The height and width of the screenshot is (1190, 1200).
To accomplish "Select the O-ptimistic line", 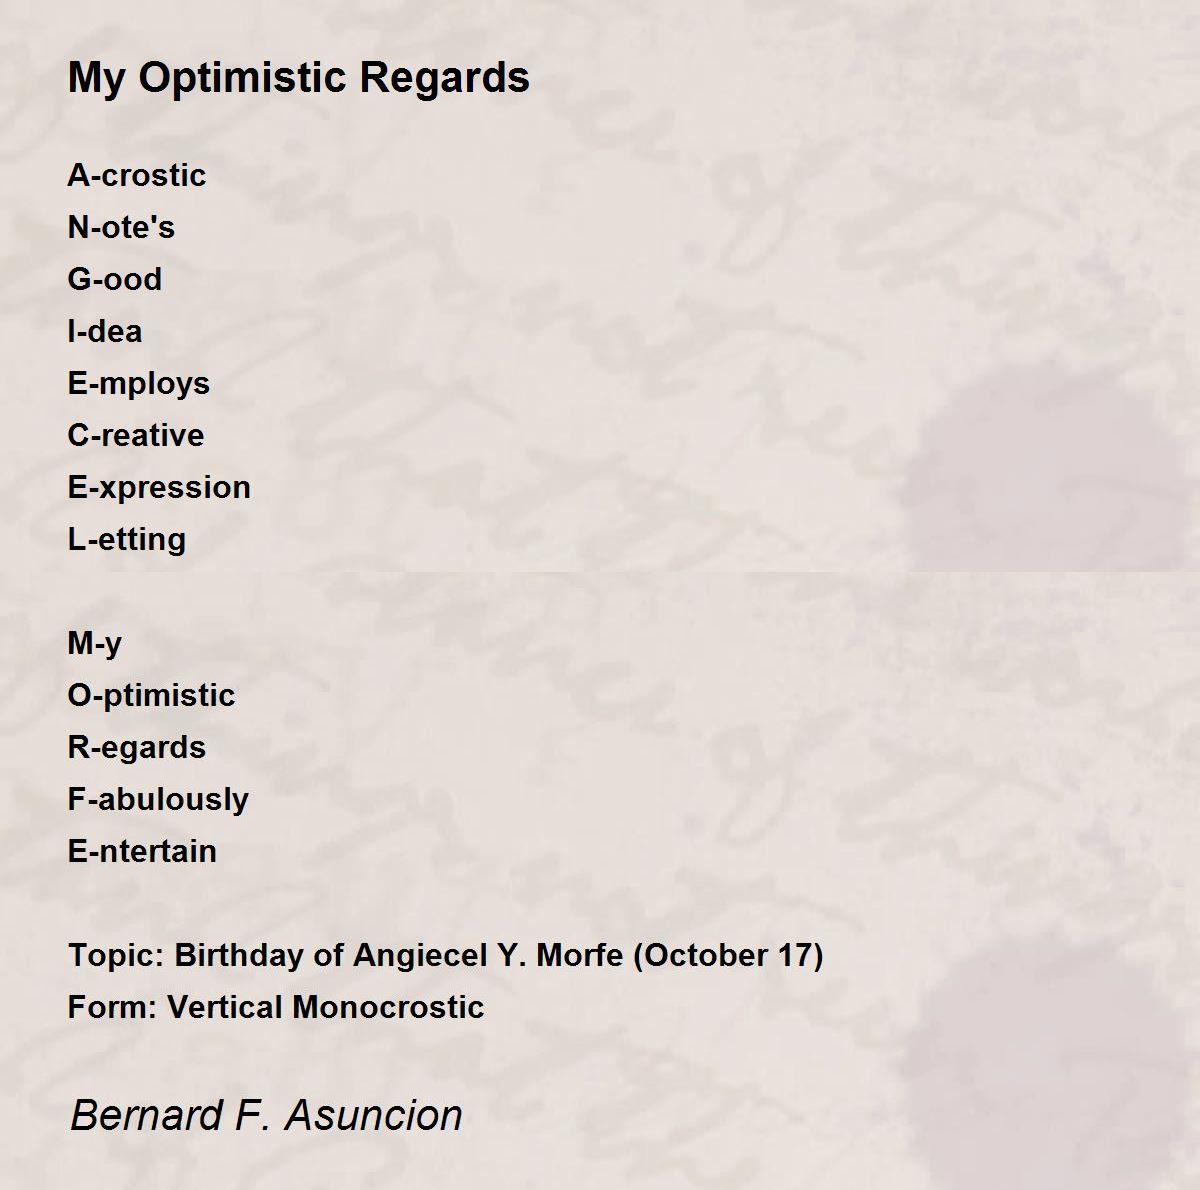I will [x=151, y=696].
